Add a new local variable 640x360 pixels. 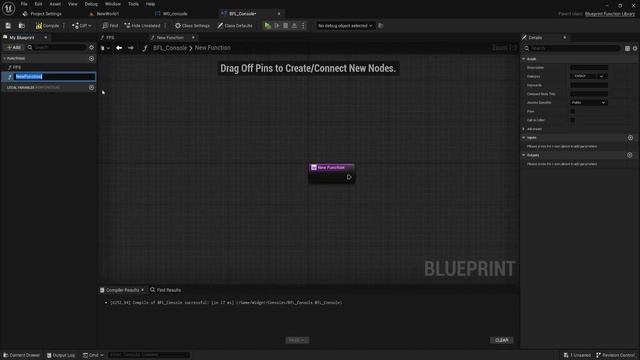(x=91, y=87)
